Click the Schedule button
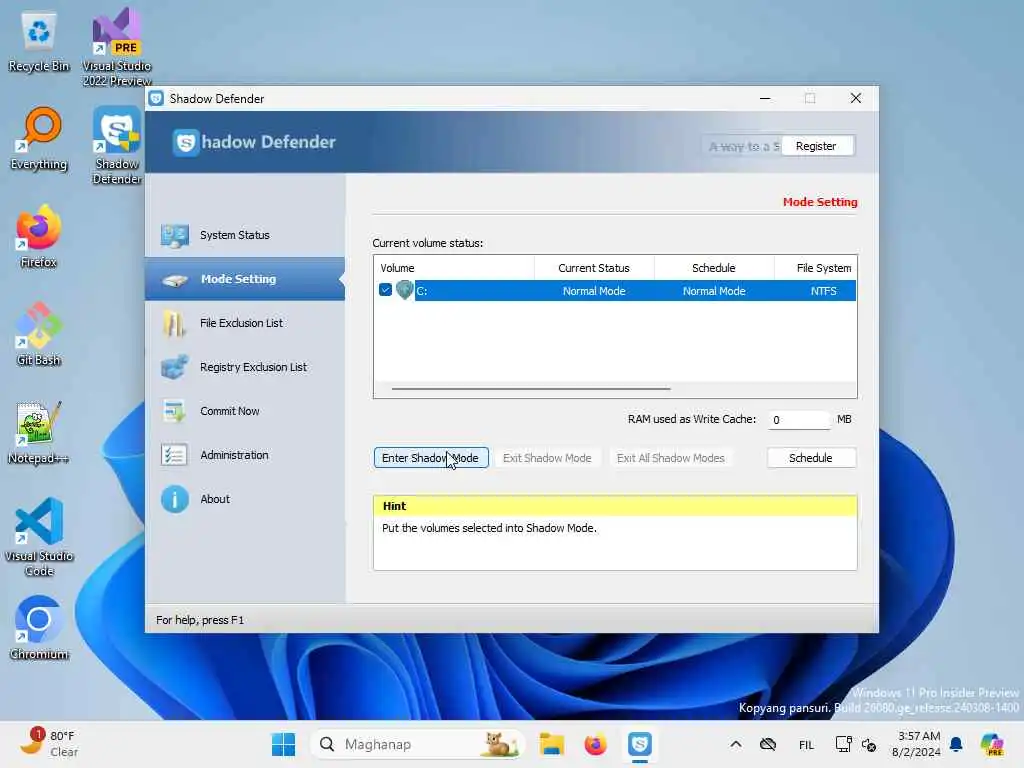The height and width of the screenshot is (768, 1024). tap(811, 458)
